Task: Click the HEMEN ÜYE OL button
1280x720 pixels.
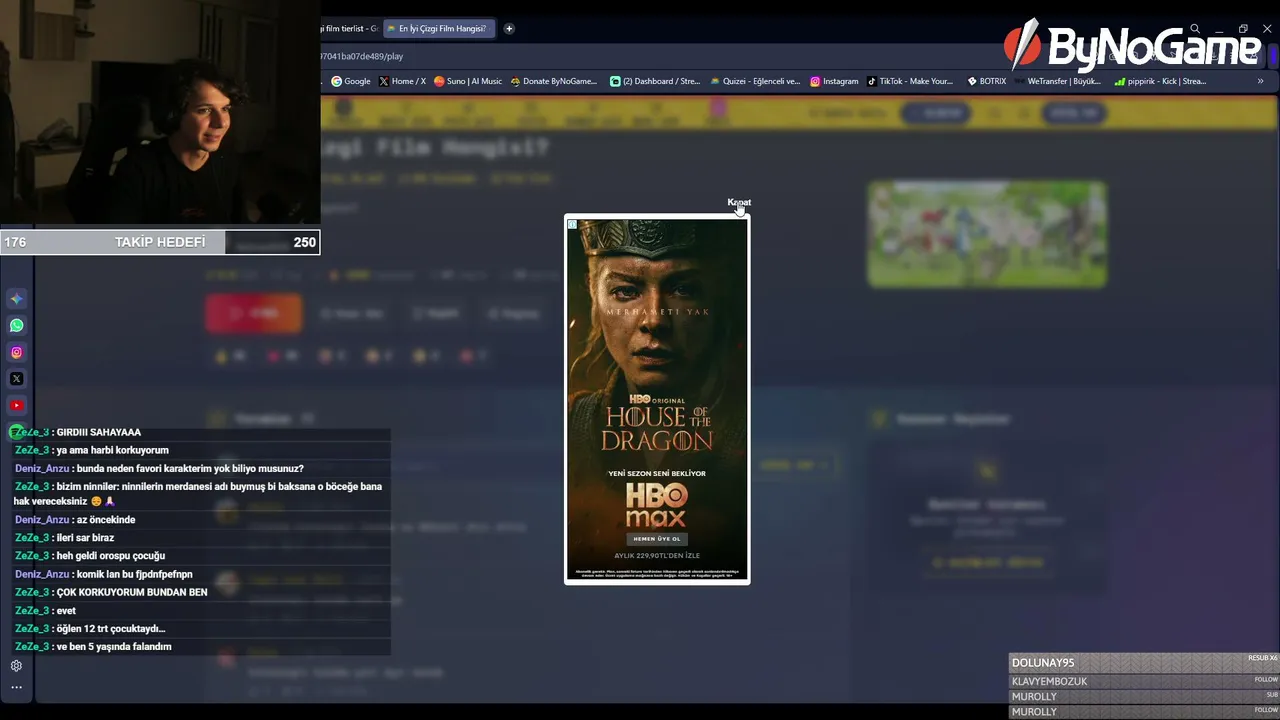Action: (x=656, y=539)
